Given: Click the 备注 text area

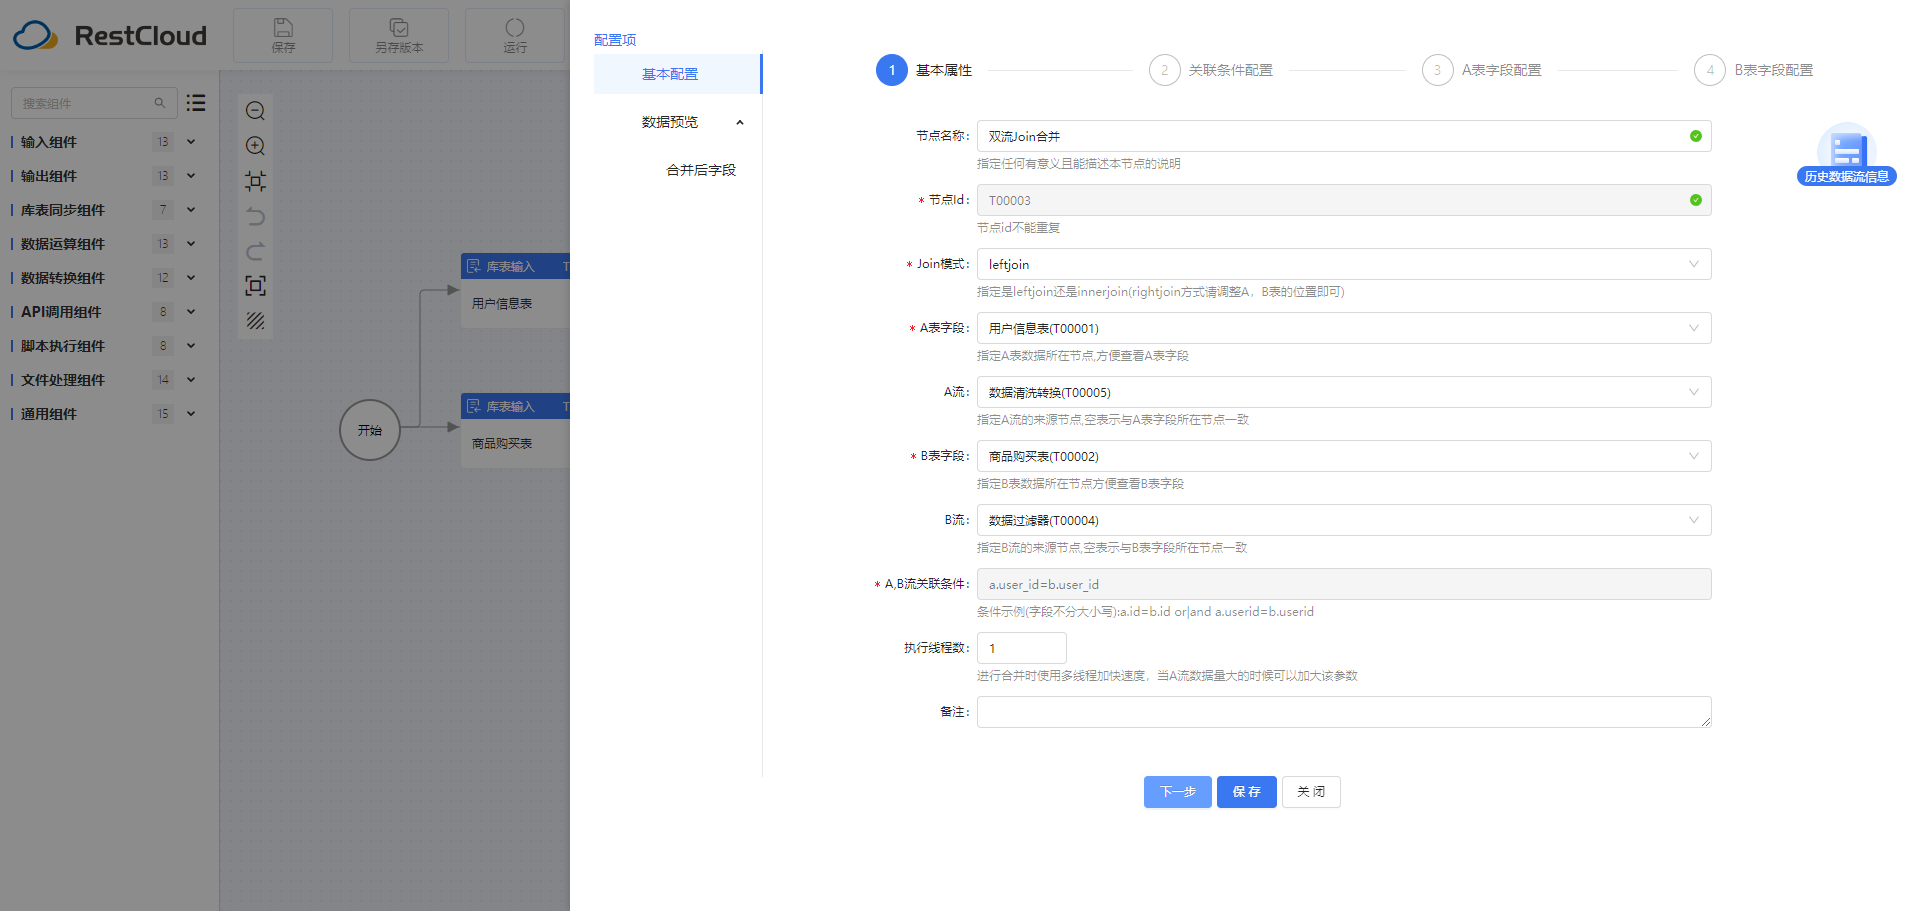Looking at the screenshot, I should (x=1344, y=712).
